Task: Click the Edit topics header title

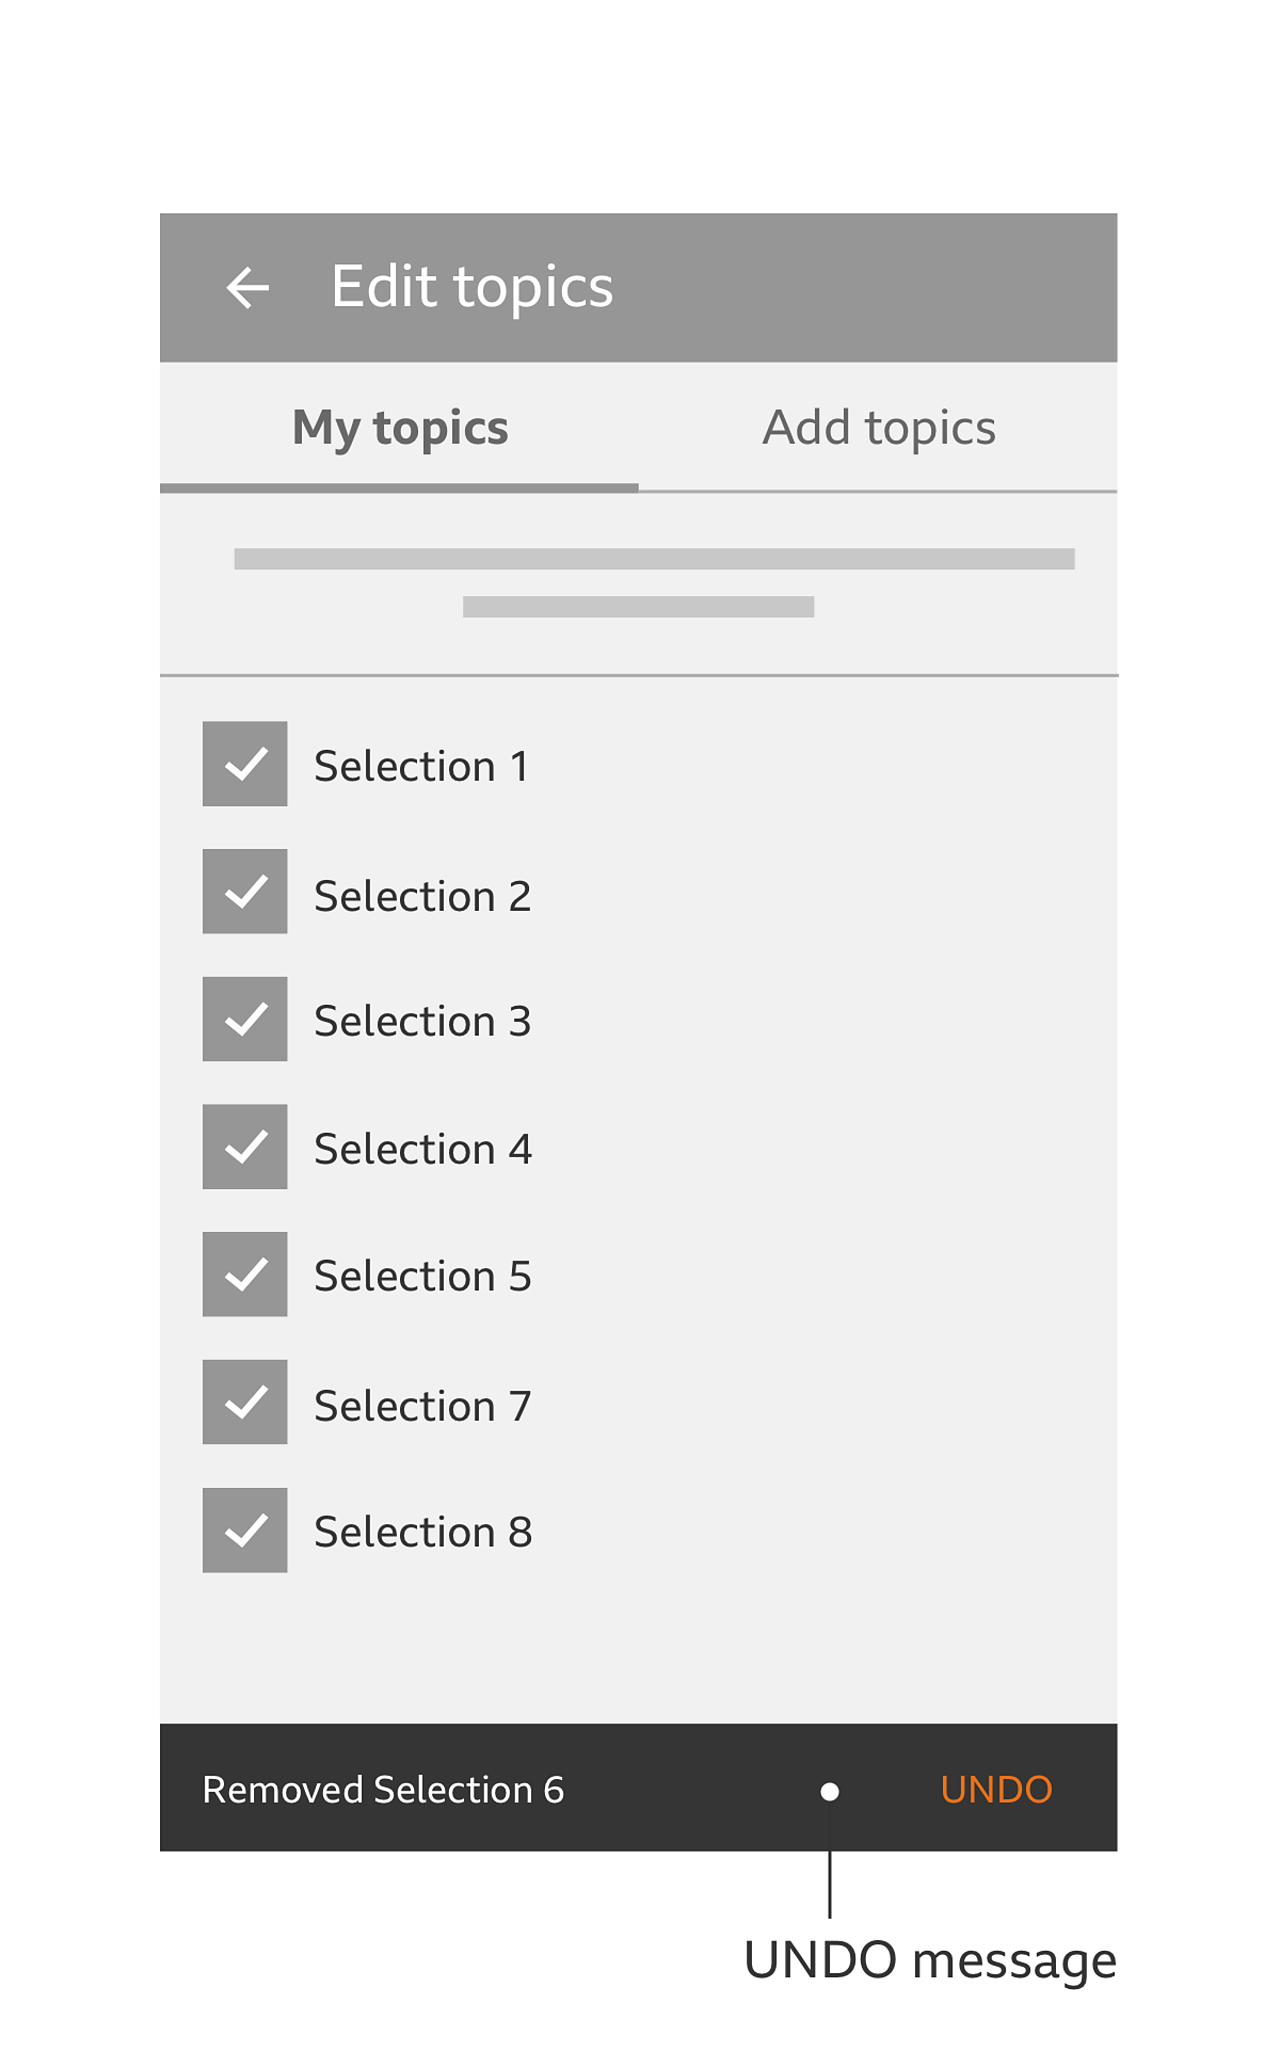Action: point(472,287)
